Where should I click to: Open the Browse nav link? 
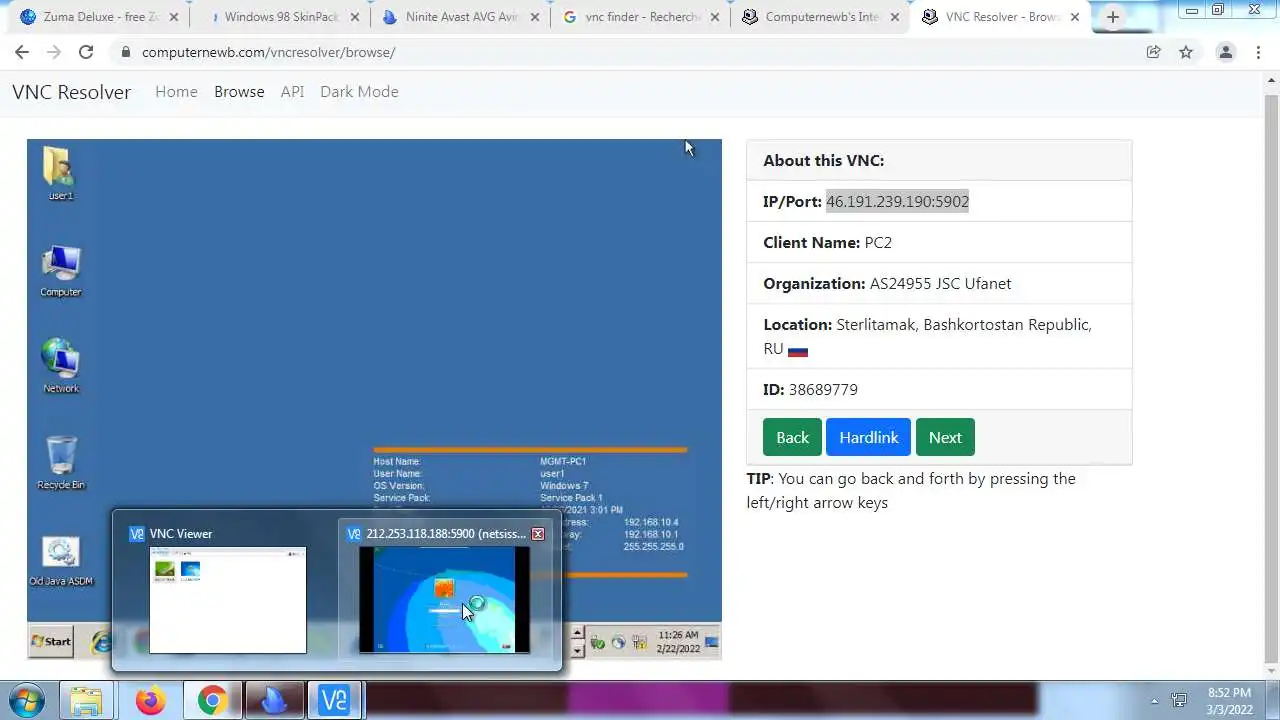(239, 92)
